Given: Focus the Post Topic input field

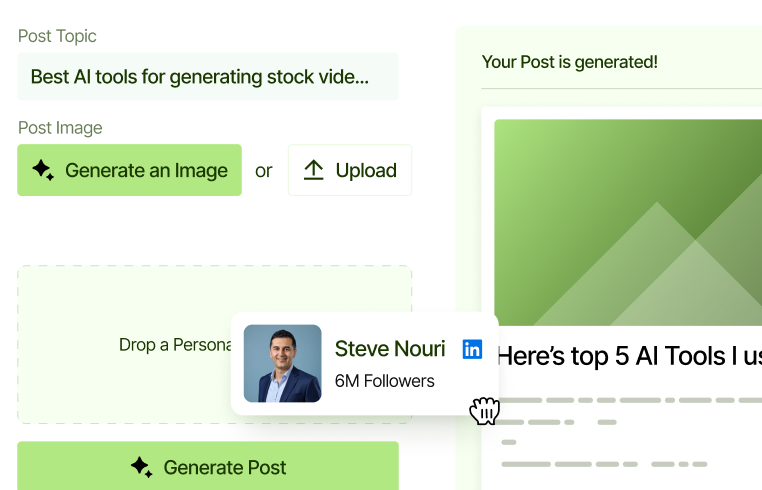Looking at the screenshot, I should pos(208,77).
